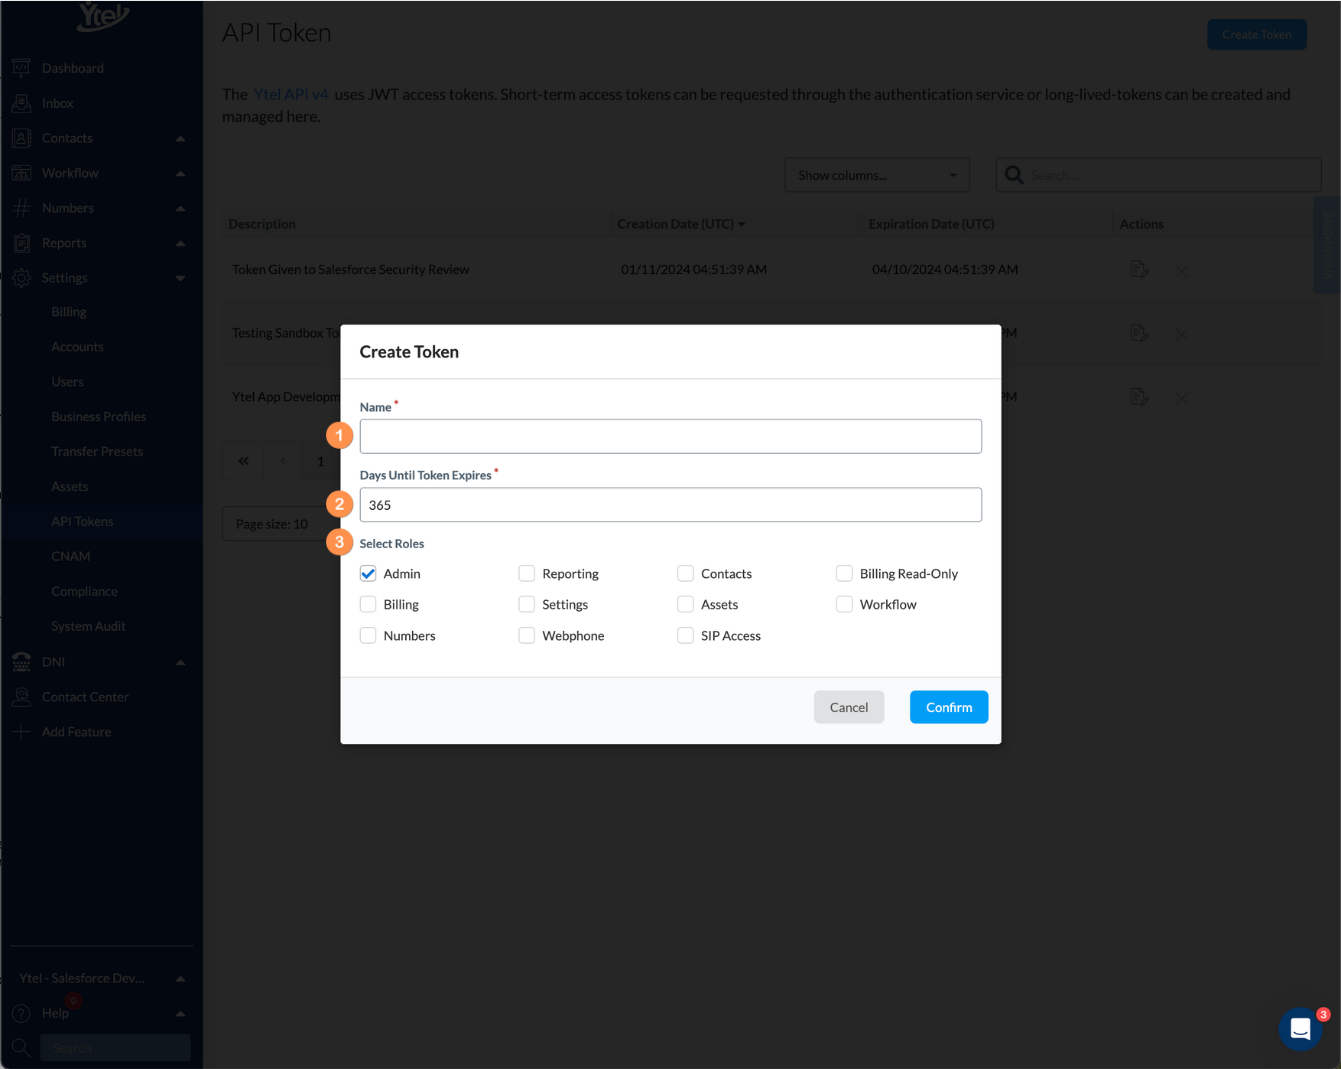Click the Add Feature plus icon
Image resolution: width=1341 pixels, height=1069 pixels.
click(x=21, y=732)
